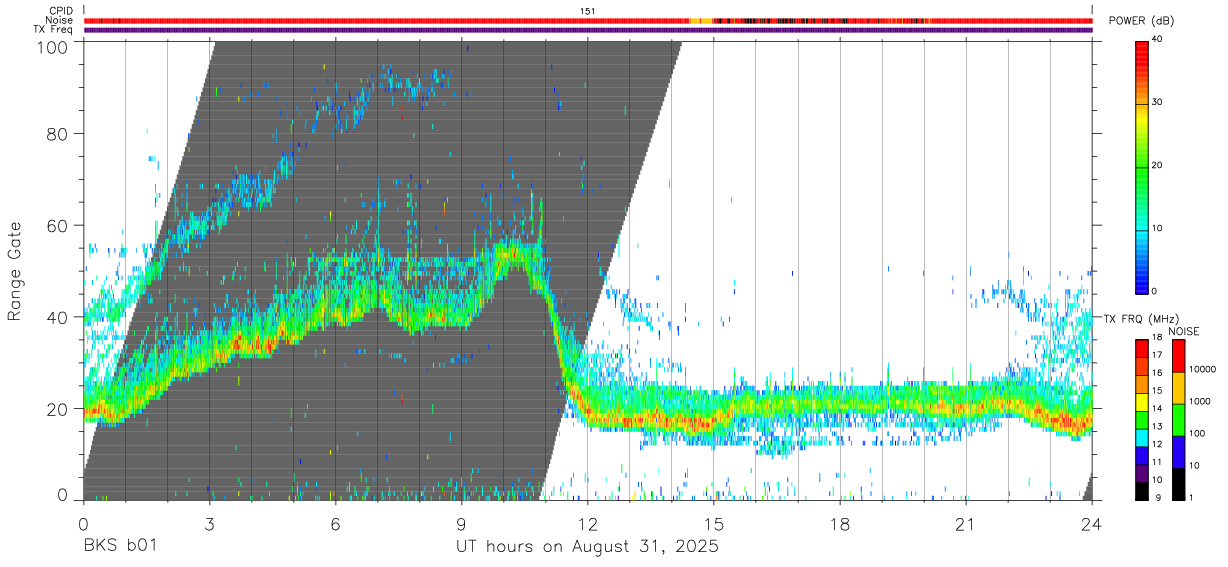This screenshot has width=1228, height=567.
Task: Click the x-axis hour label 15
Action: (x=714, y=524)
